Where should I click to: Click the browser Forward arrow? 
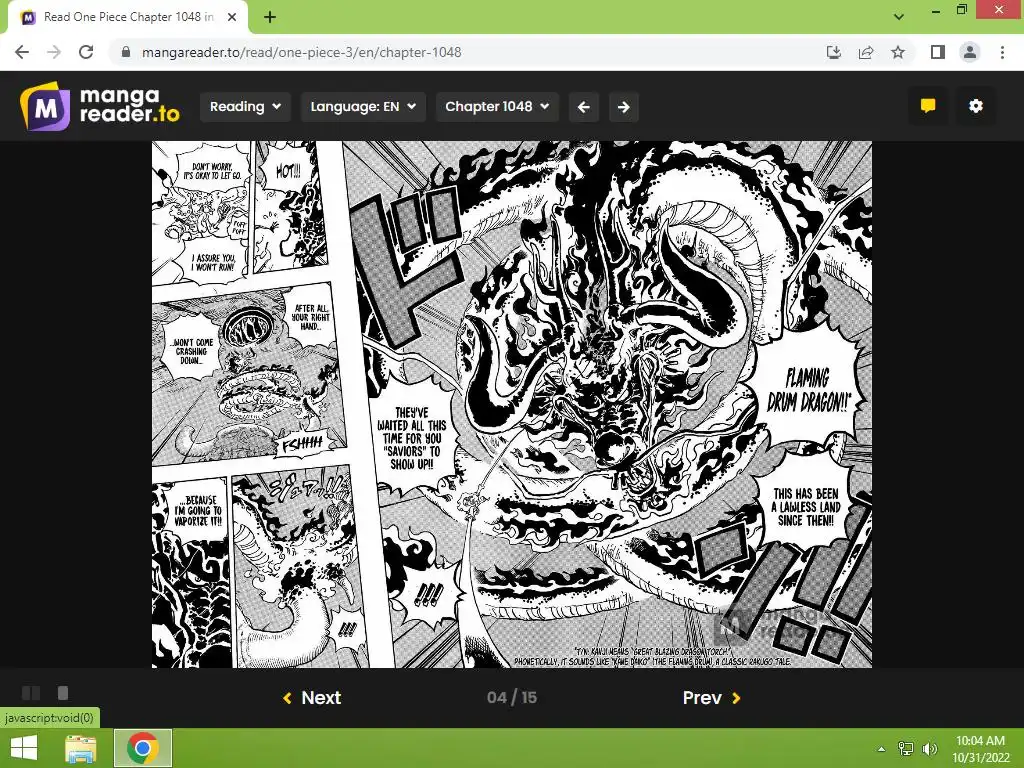54,52
